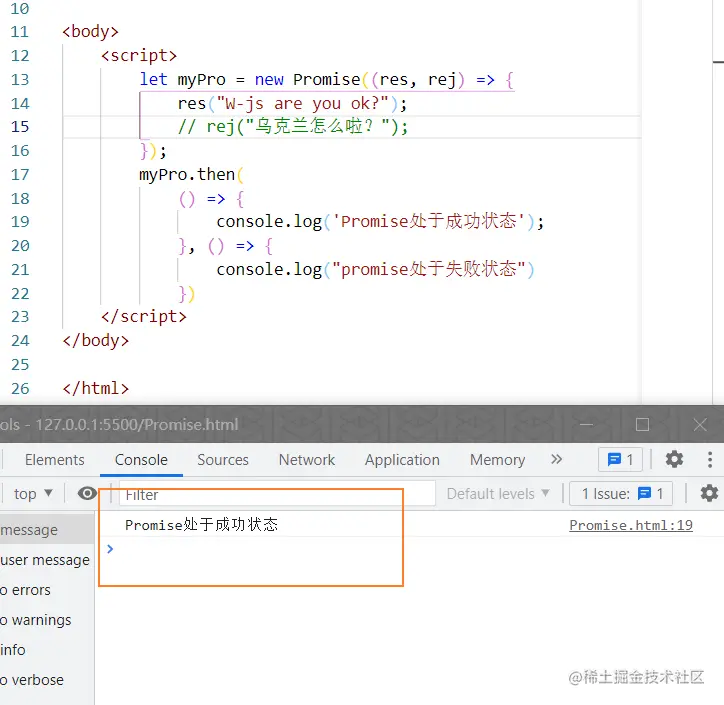Minimize the DevTools window
Screen dimensions: 724x705
(x=586, y=425)
